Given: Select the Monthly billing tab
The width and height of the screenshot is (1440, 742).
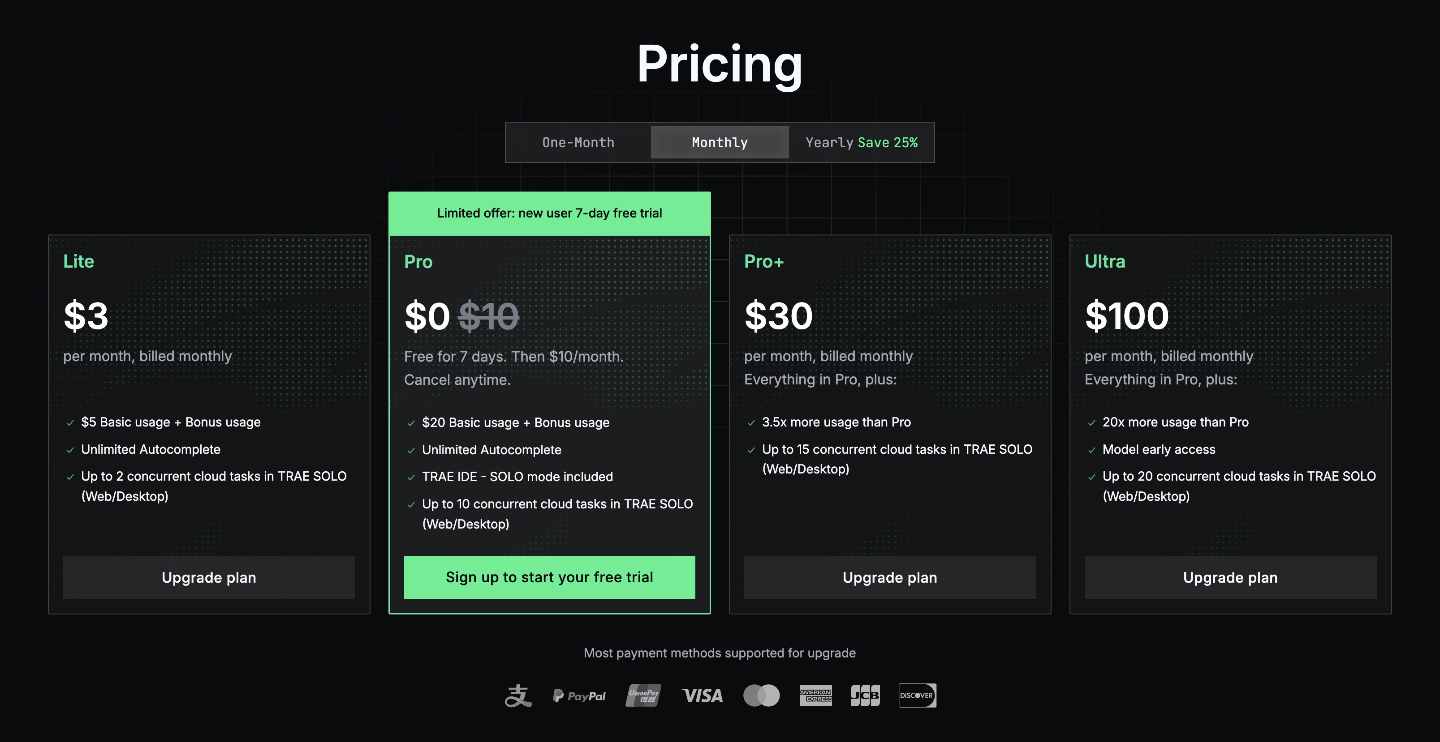Looking at the screenshot, I should pos(719,142).
